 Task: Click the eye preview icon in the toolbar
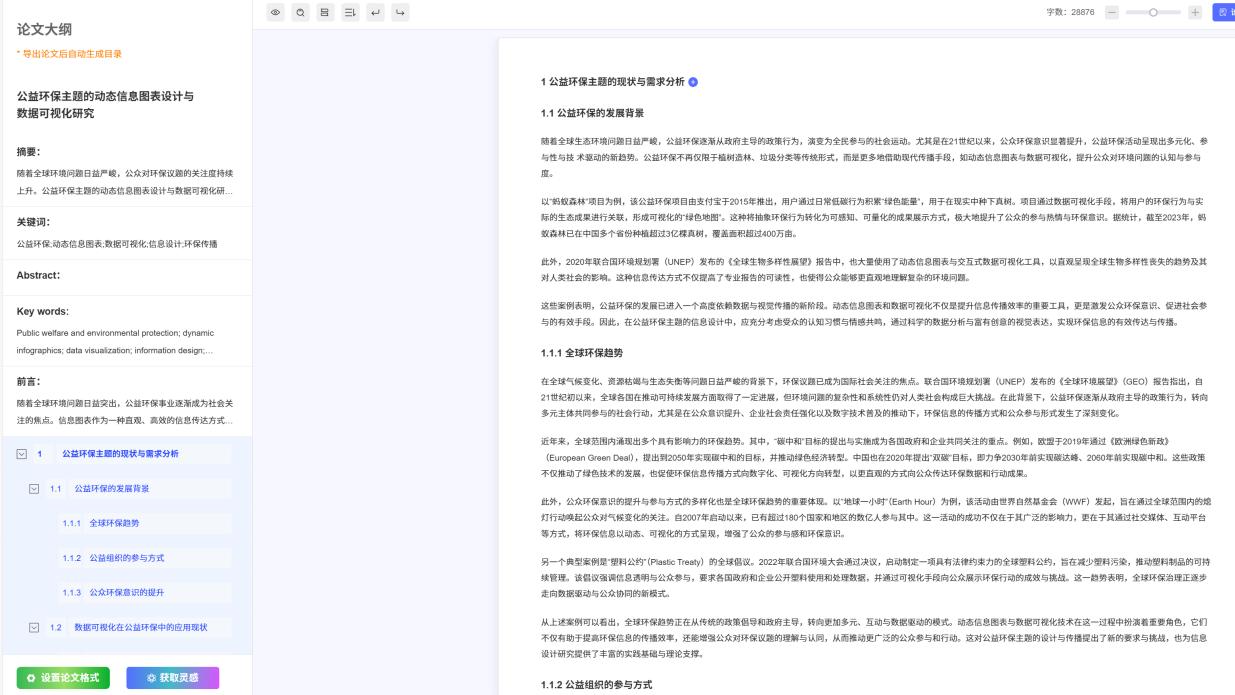[276, 13]
